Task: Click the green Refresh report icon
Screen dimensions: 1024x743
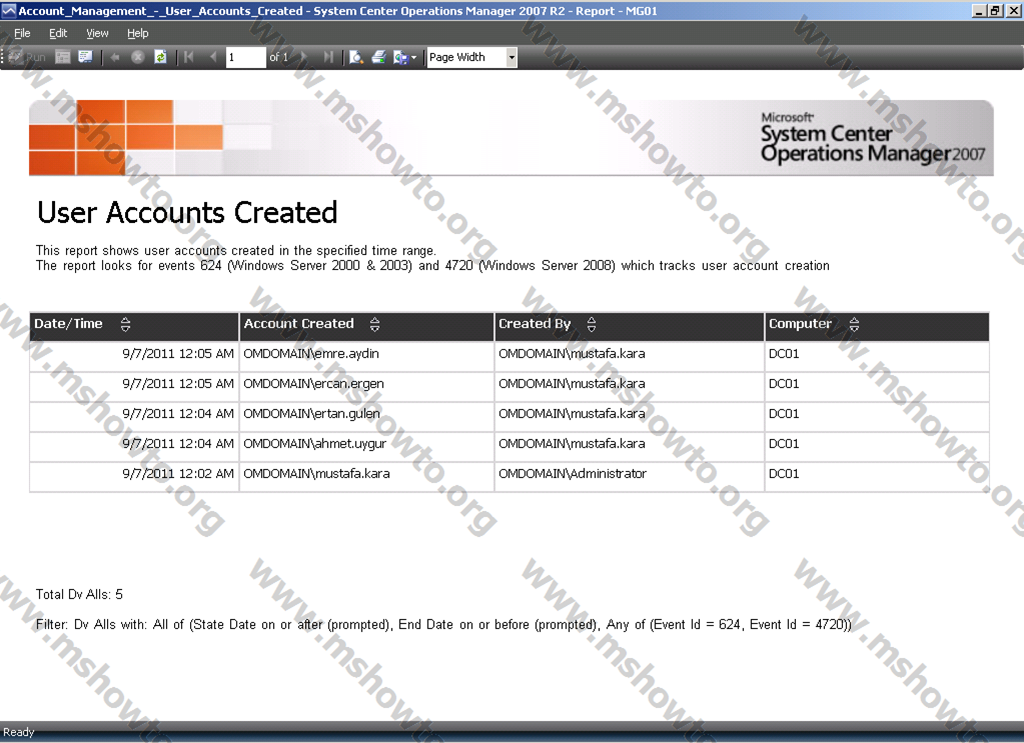Action: click(x=160, y=57)
